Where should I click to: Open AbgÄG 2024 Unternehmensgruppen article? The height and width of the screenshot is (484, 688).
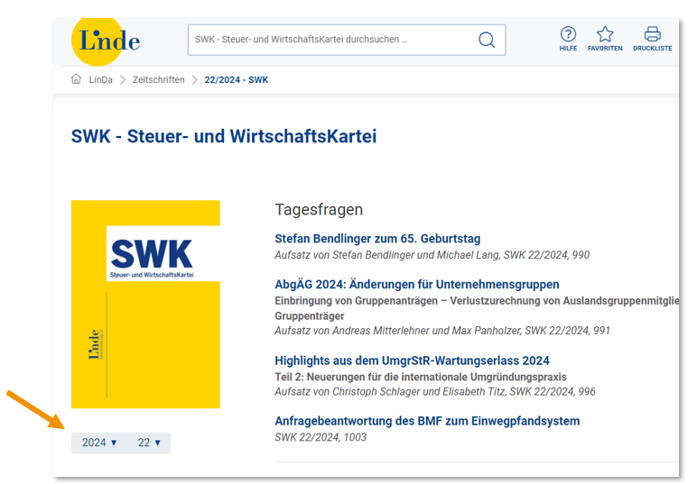pos(417,284)
